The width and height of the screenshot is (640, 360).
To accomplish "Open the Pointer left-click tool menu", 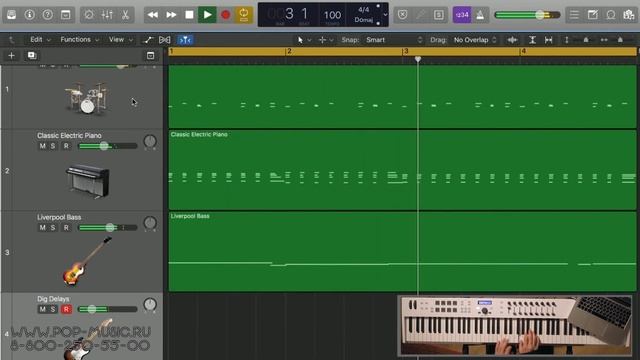I will coord(304,40).
